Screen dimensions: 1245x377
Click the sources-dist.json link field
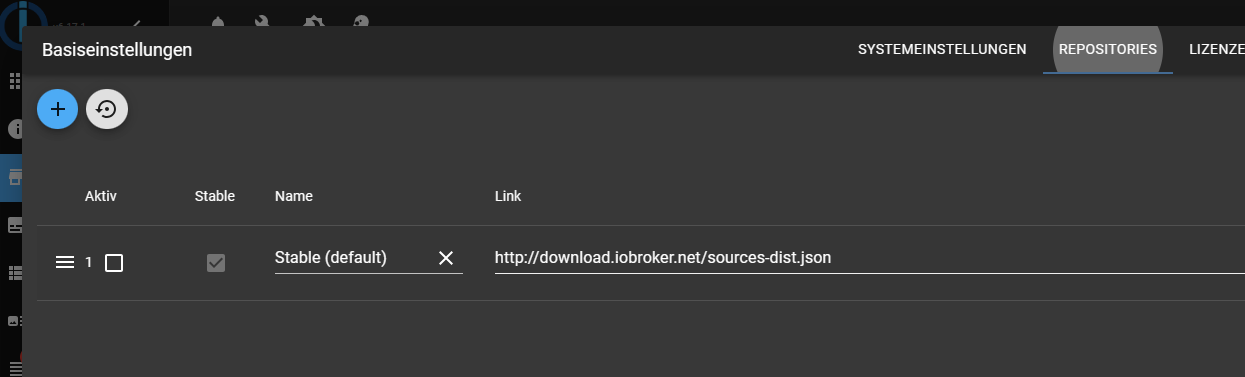[869, 258]
